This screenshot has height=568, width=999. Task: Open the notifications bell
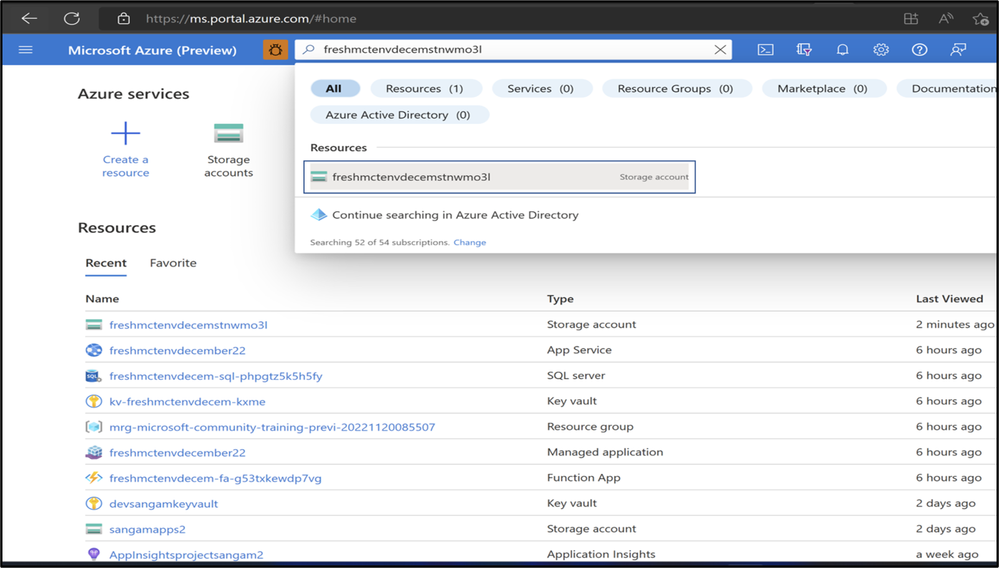coord(842,50)
